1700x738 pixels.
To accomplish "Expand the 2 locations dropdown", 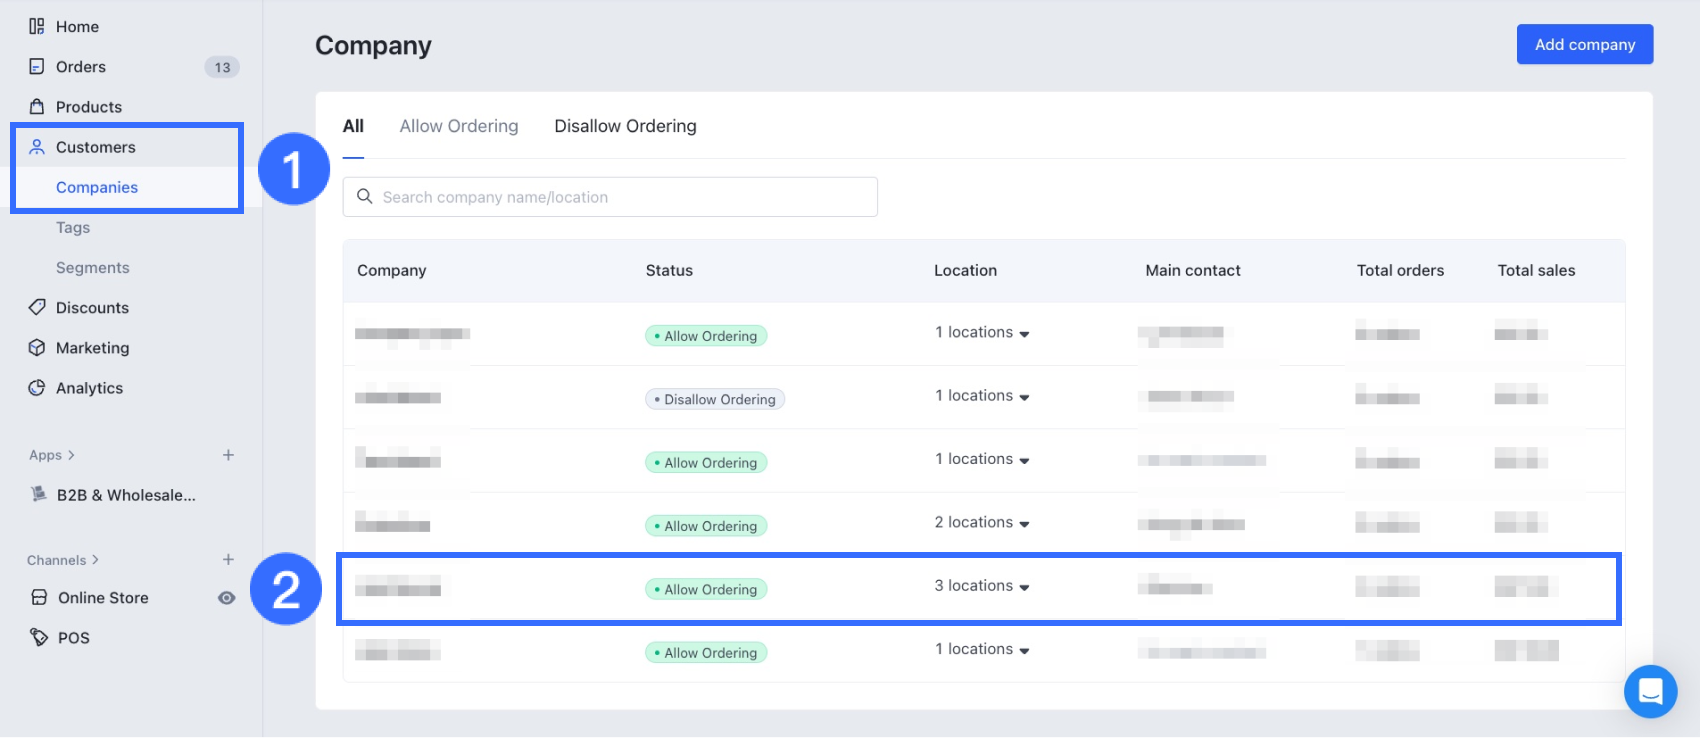I will pyautogui.click(x=1024, y=524).
